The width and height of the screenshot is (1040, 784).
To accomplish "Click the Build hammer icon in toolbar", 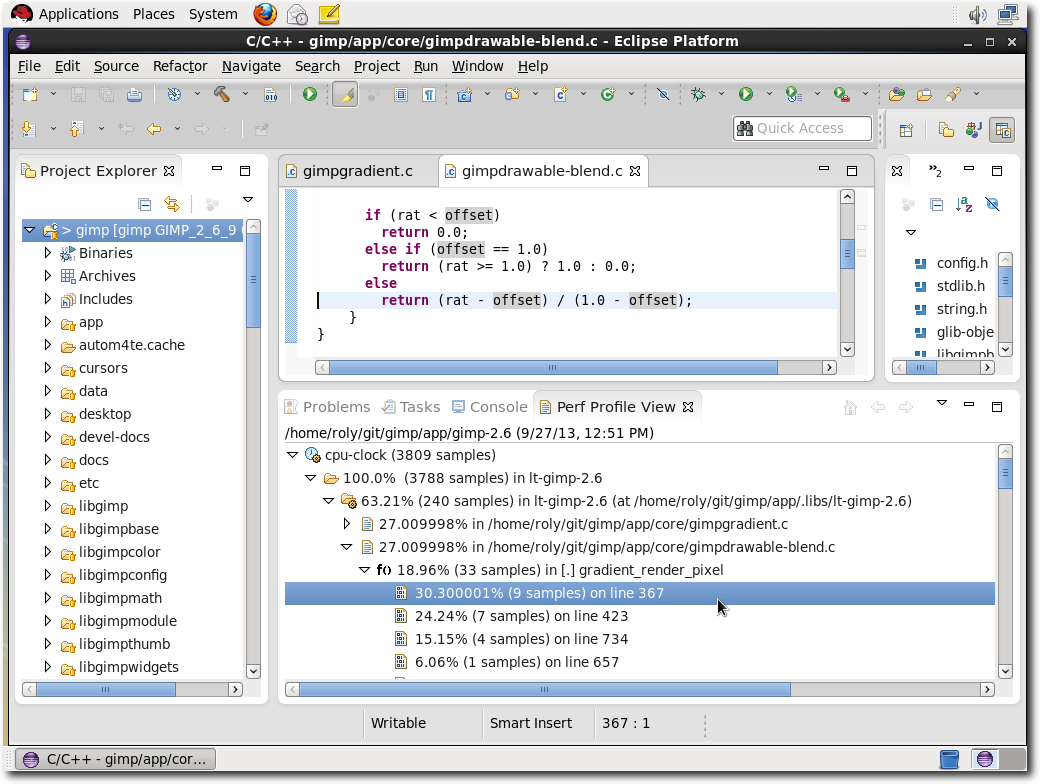I will click(221, 94).
